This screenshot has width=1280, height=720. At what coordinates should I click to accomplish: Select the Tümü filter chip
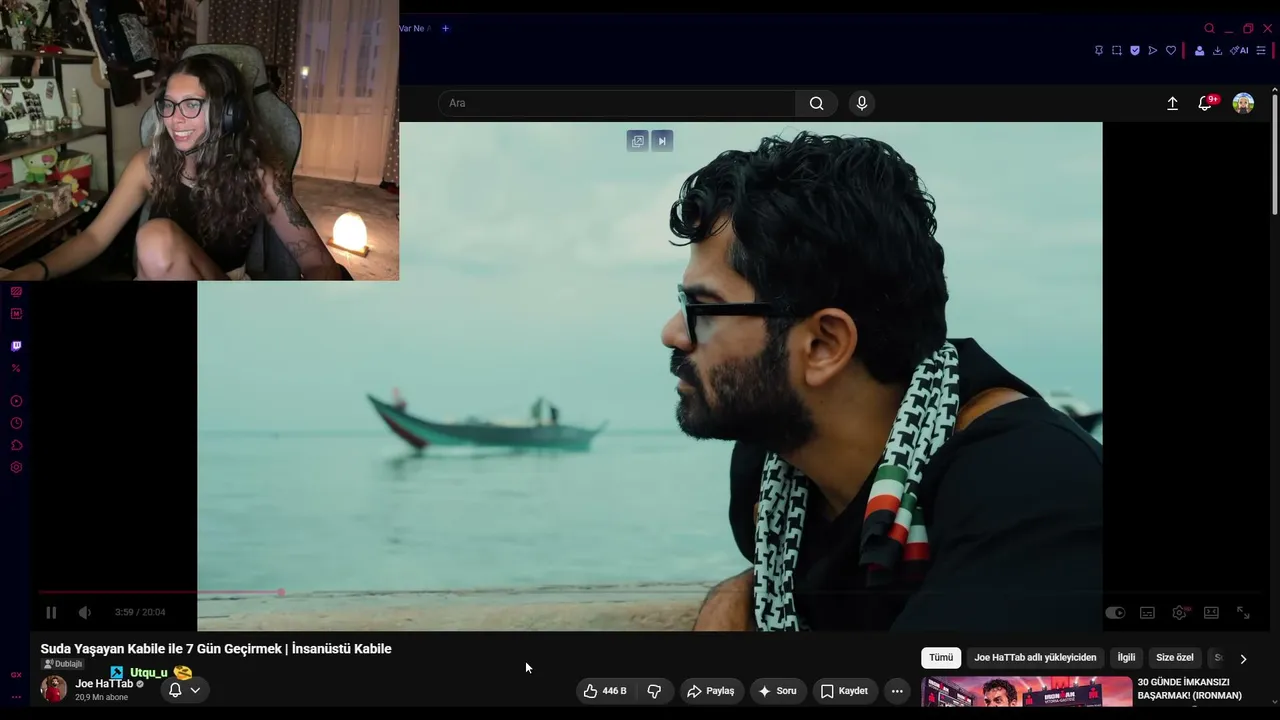point(941,658)
